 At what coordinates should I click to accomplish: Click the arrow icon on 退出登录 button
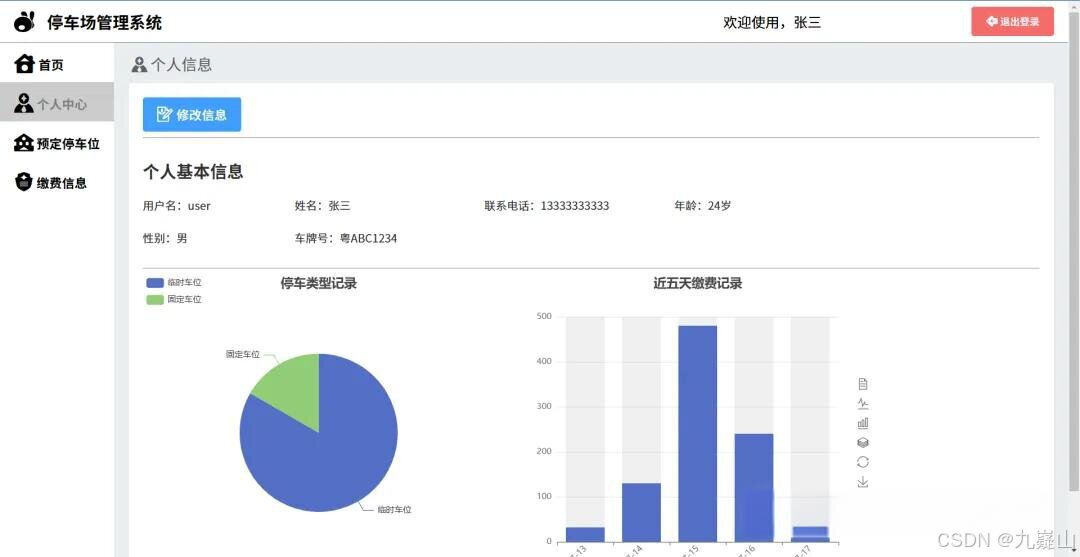pyautogui.click(x=992, y=21)
